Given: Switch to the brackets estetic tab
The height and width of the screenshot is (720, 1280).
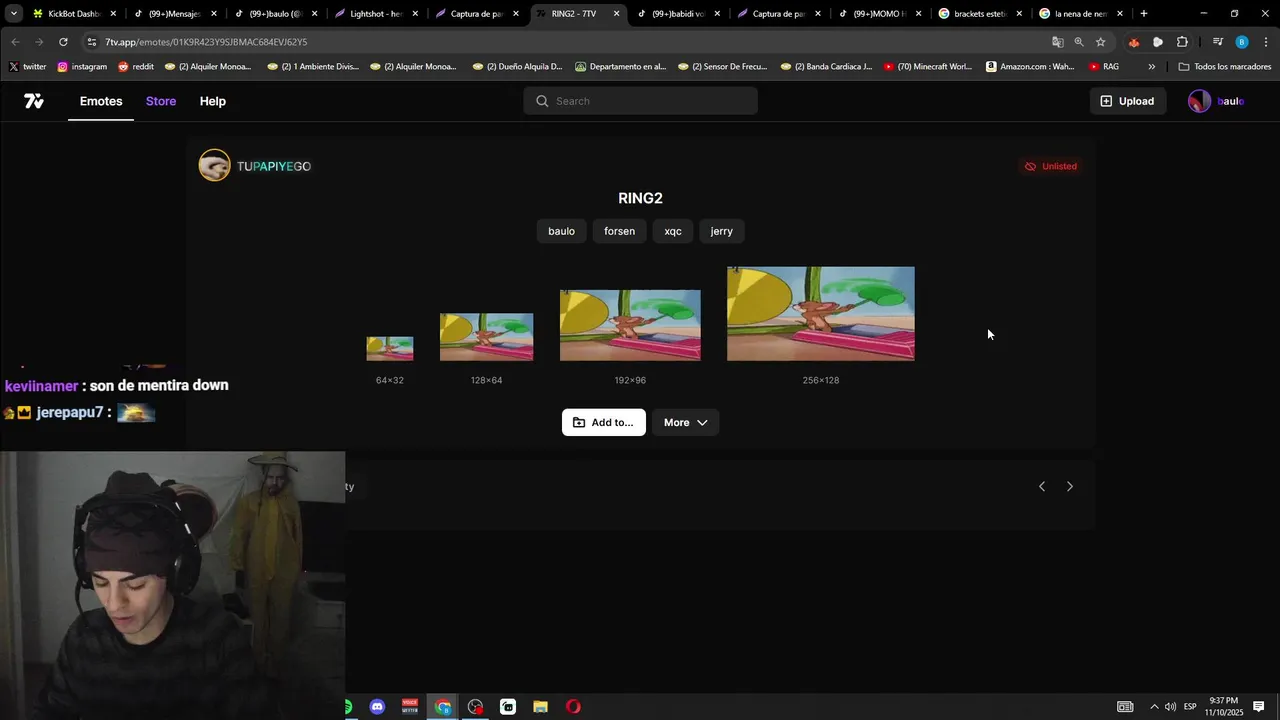Looking at the screenshot, I should 980,14.
